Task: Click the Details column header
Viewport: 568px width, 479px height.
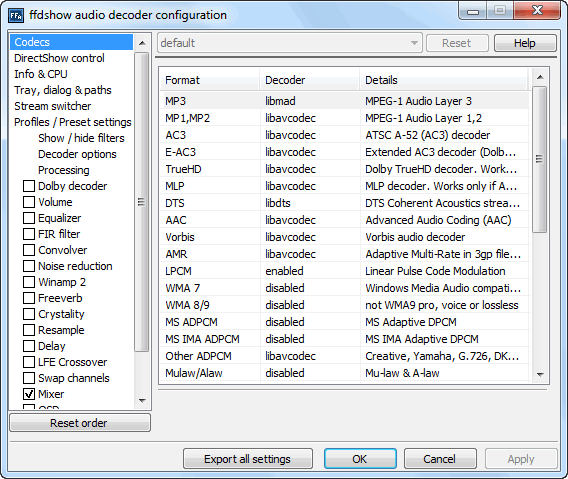Action: click(444, 80)
